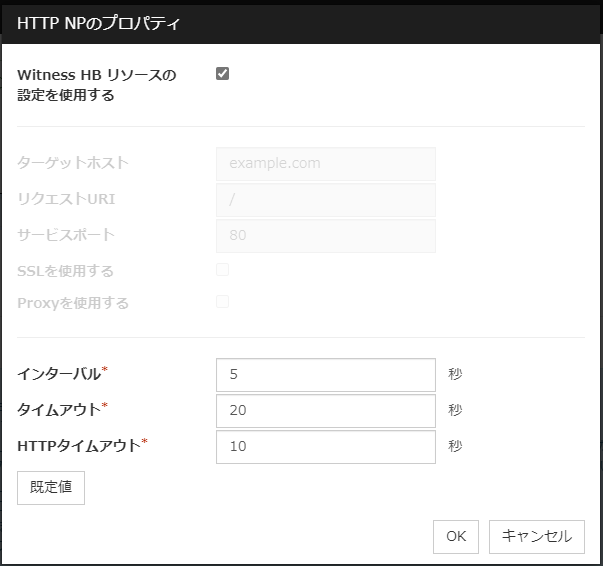The image size is (603, 566).
Task: Click the Proxyを使用する label text
Action: pyautogui.click(x=73, y=303)
